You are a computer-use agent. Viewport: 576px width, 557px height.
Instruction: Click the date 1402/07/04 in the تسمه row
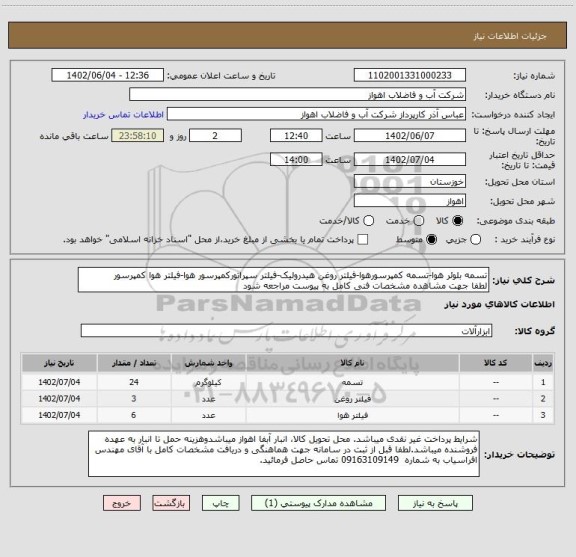pyautogui.click(x=59, y=382)
